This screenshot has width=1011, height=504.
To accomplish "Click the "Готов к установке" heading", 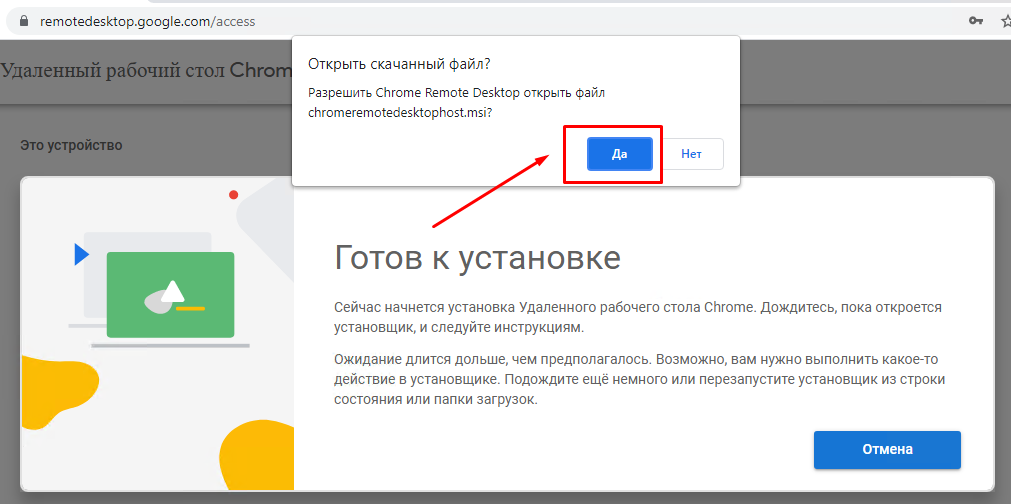I will 477,257.
